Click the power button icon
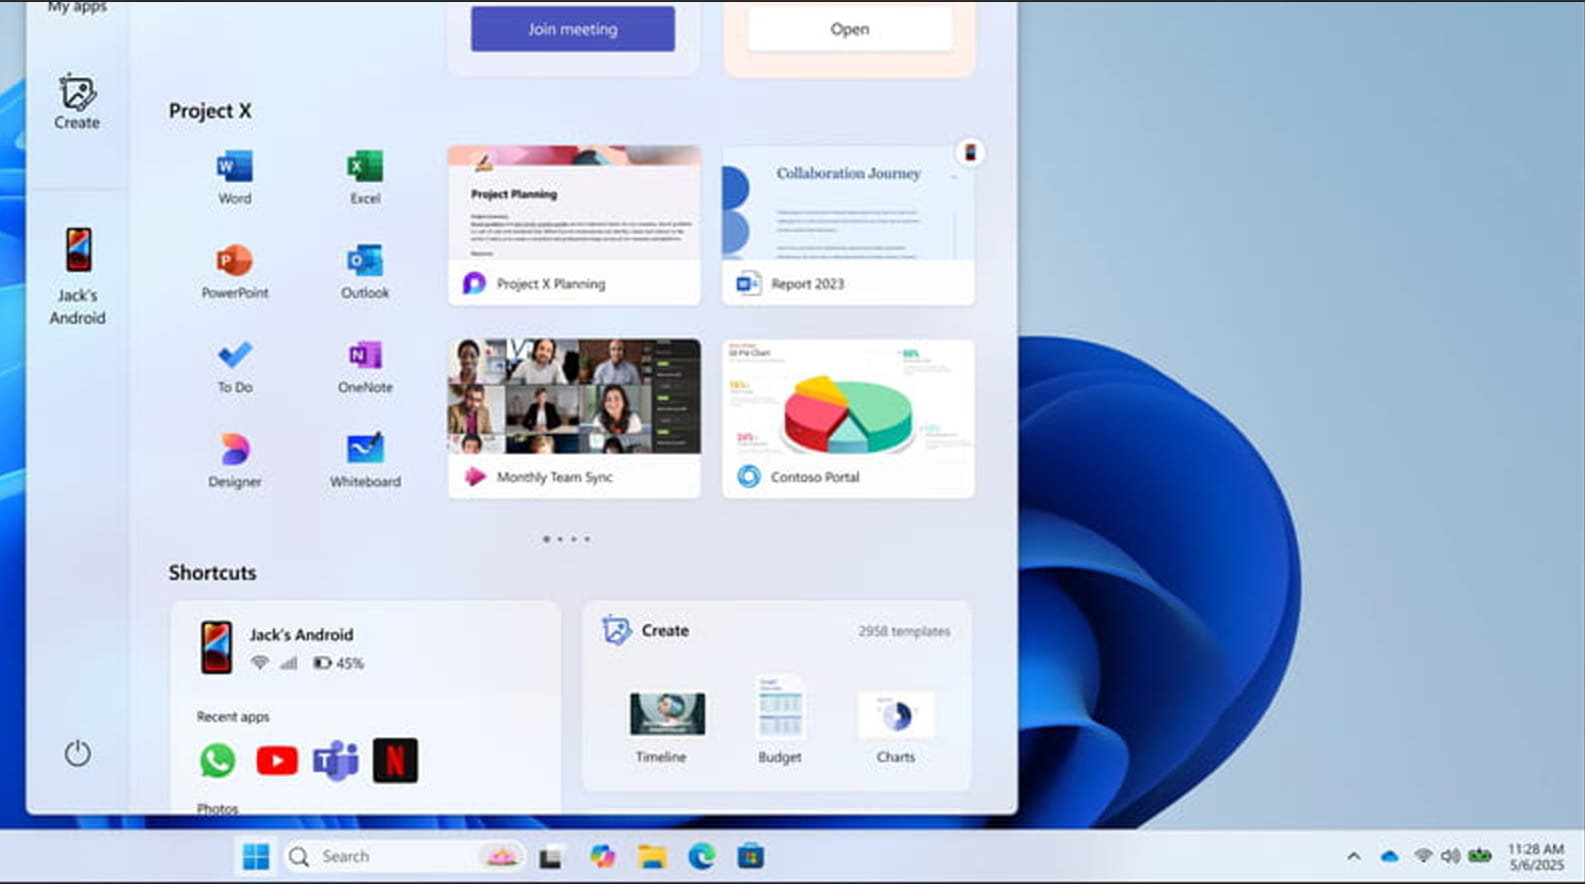This screenshot has height=884, width=1585. pyautogui.click(x=77, y=753)
